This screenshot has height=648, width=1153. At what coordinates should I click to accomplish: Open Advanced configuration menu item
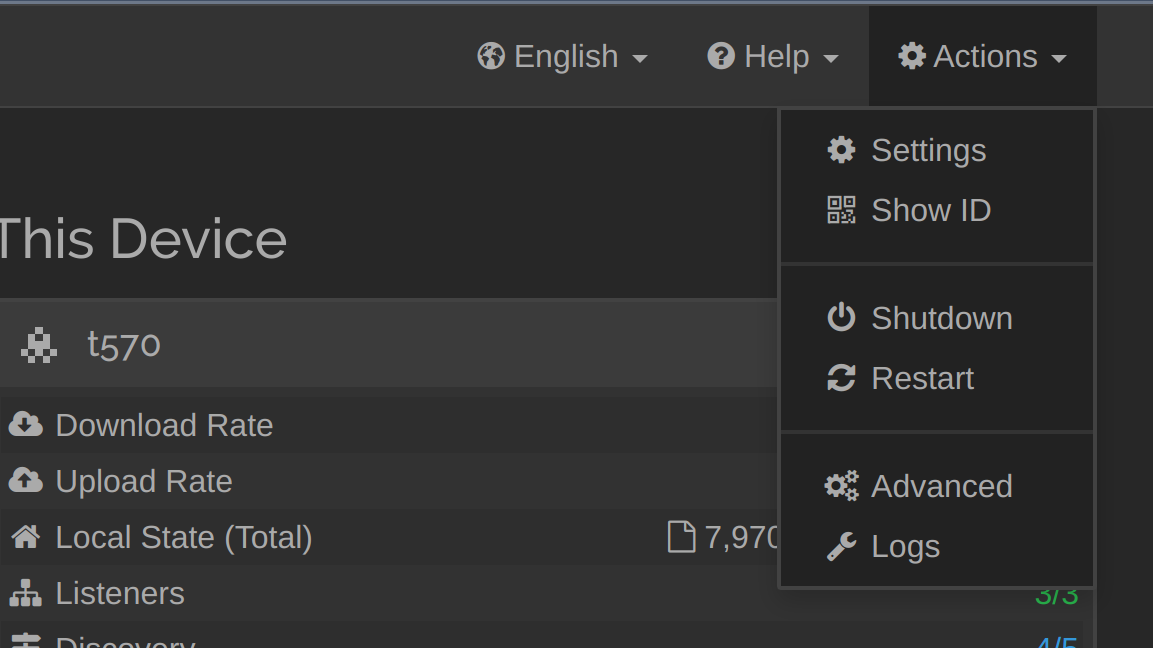pyautogui.click(x=941, y=486)
